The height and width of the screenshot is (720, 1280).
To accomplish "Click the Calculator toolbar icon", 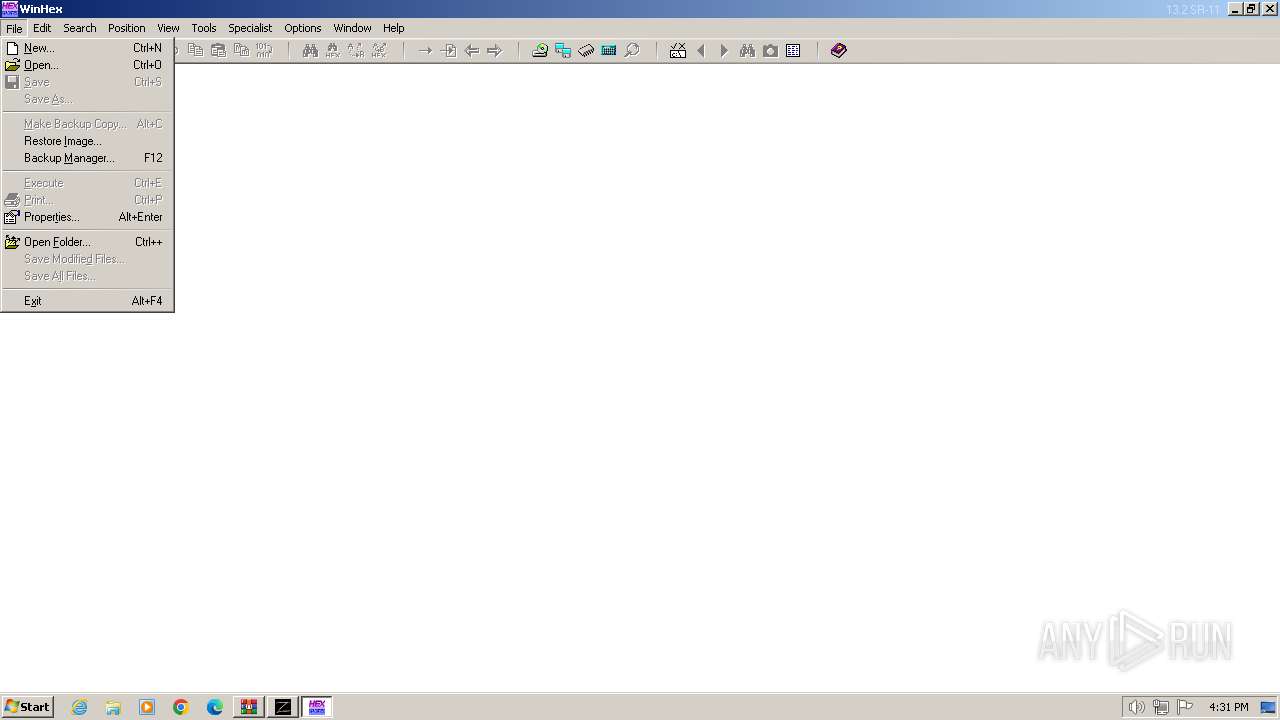I will tap(609, 50).
